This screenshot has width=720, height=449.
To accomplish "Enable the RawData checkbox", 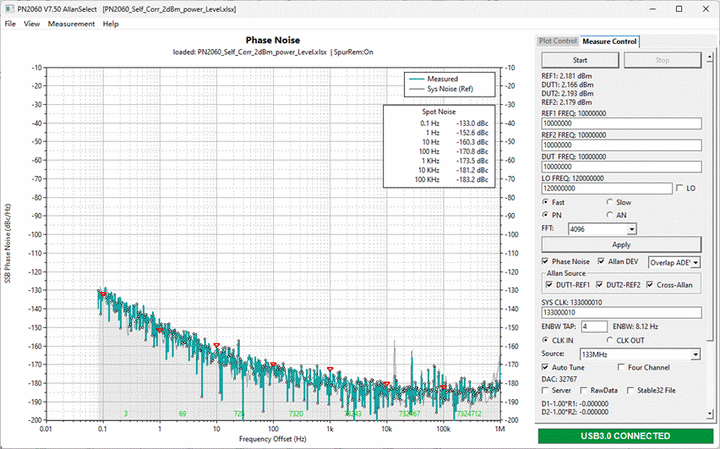I will tap(584, 390).
